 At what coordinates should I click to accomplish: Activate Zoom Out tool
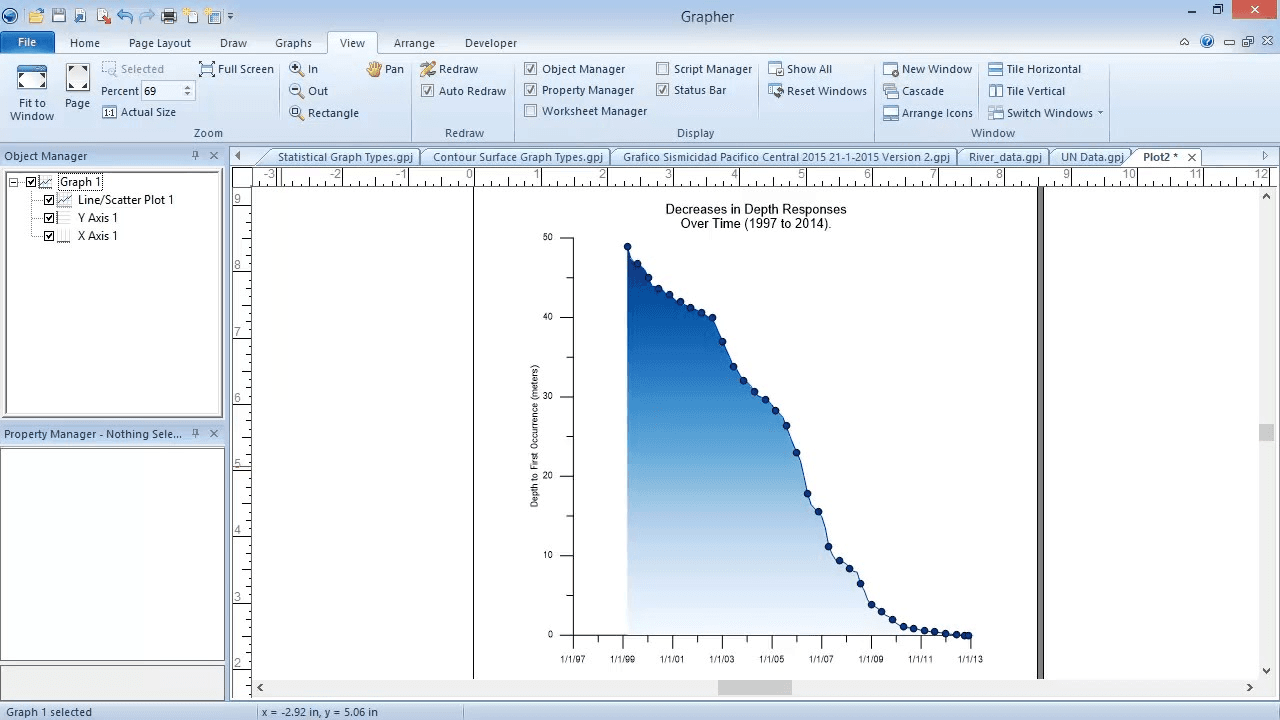click(x=311, y=91)
